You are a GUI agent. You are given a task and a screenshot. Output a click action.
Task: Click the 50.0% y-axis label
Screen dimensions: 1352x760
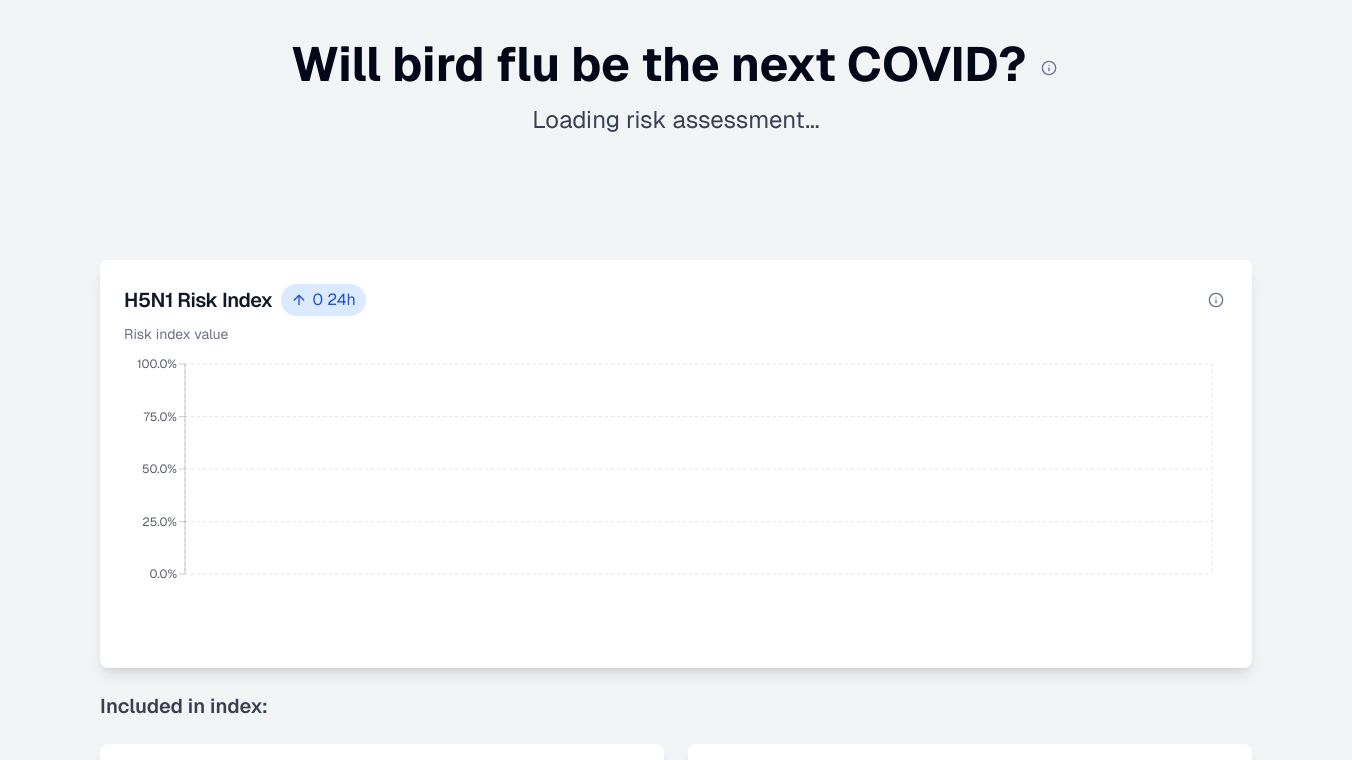pos(159,469)
